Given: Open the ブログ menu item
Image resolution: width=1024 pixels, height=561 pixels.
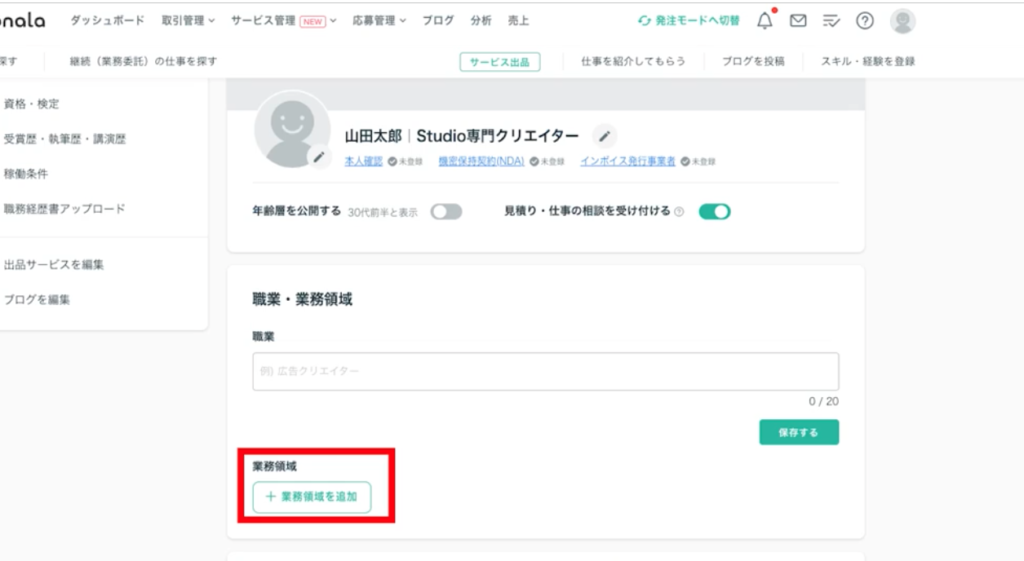Looking at the screenshot, I should (438, 21).
